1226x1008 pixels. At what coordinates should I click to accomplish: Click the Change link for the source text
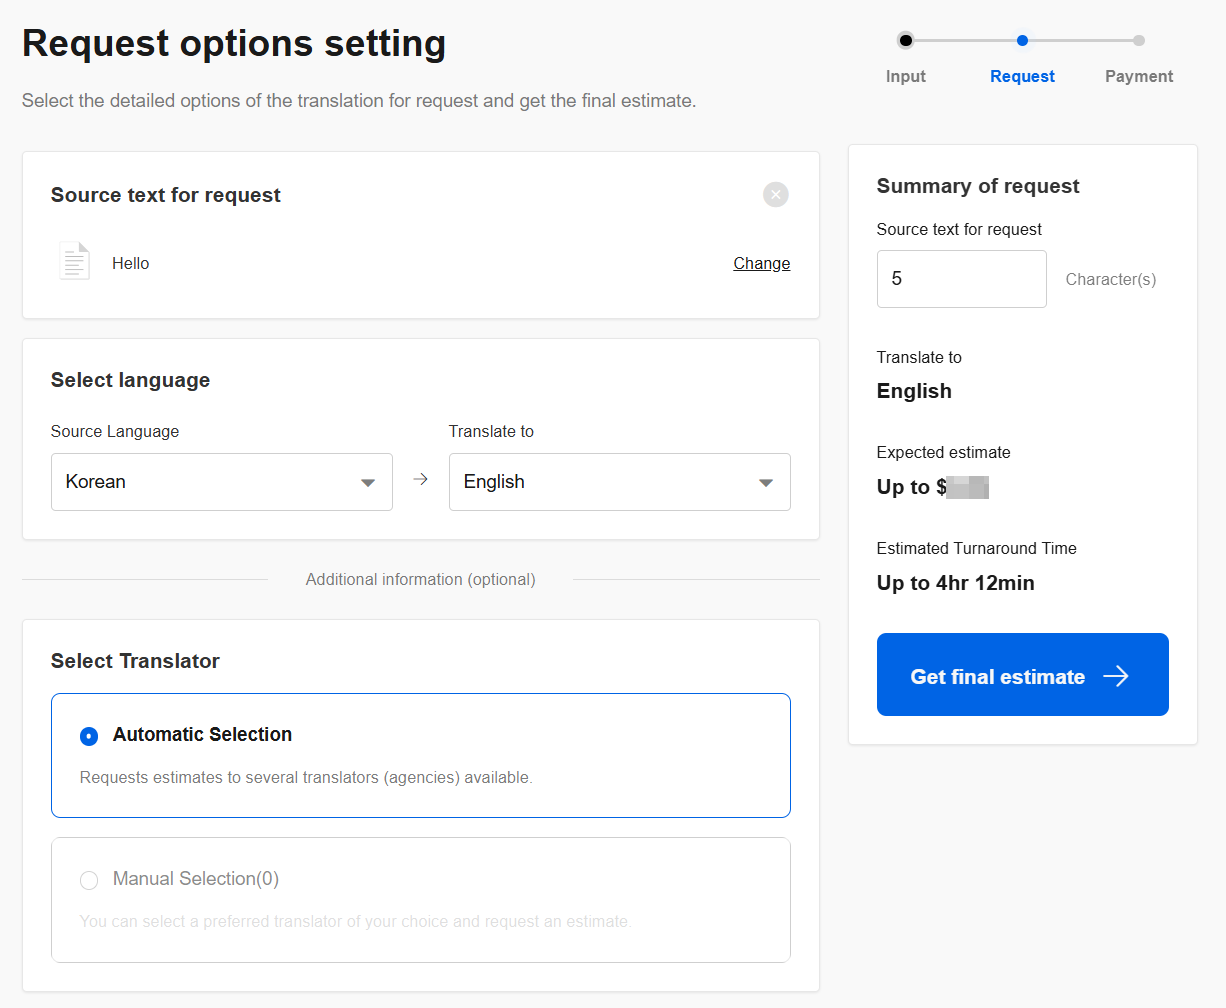(x=762, y=263)
